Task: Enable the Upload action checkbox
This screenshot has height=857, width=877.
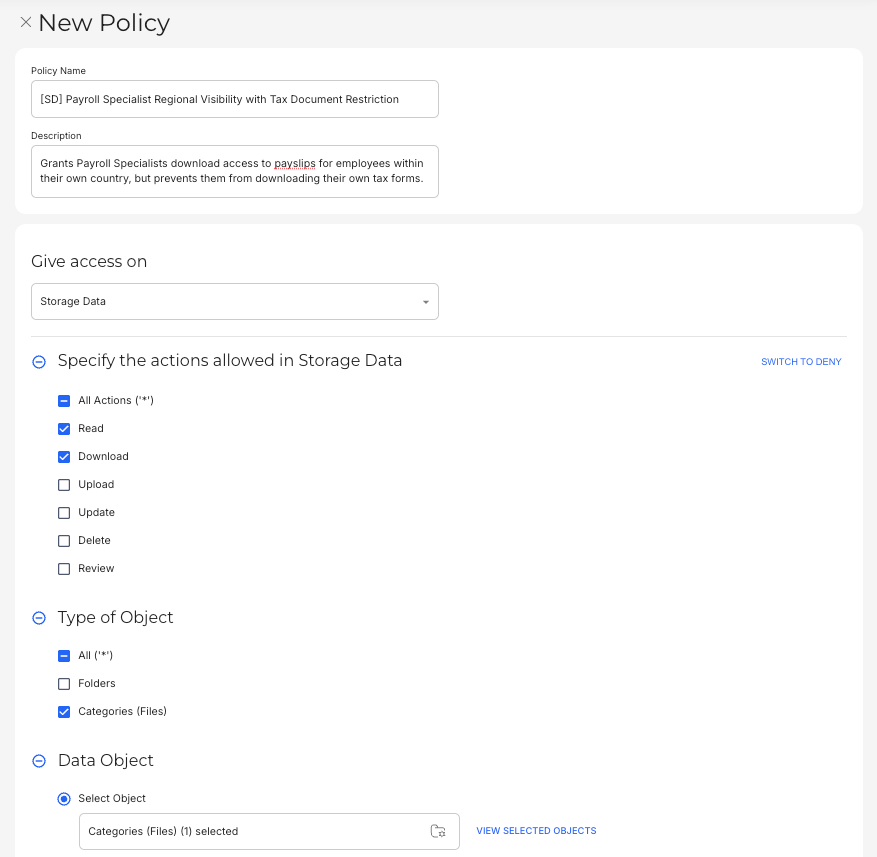Action: (x=64, y=484)
